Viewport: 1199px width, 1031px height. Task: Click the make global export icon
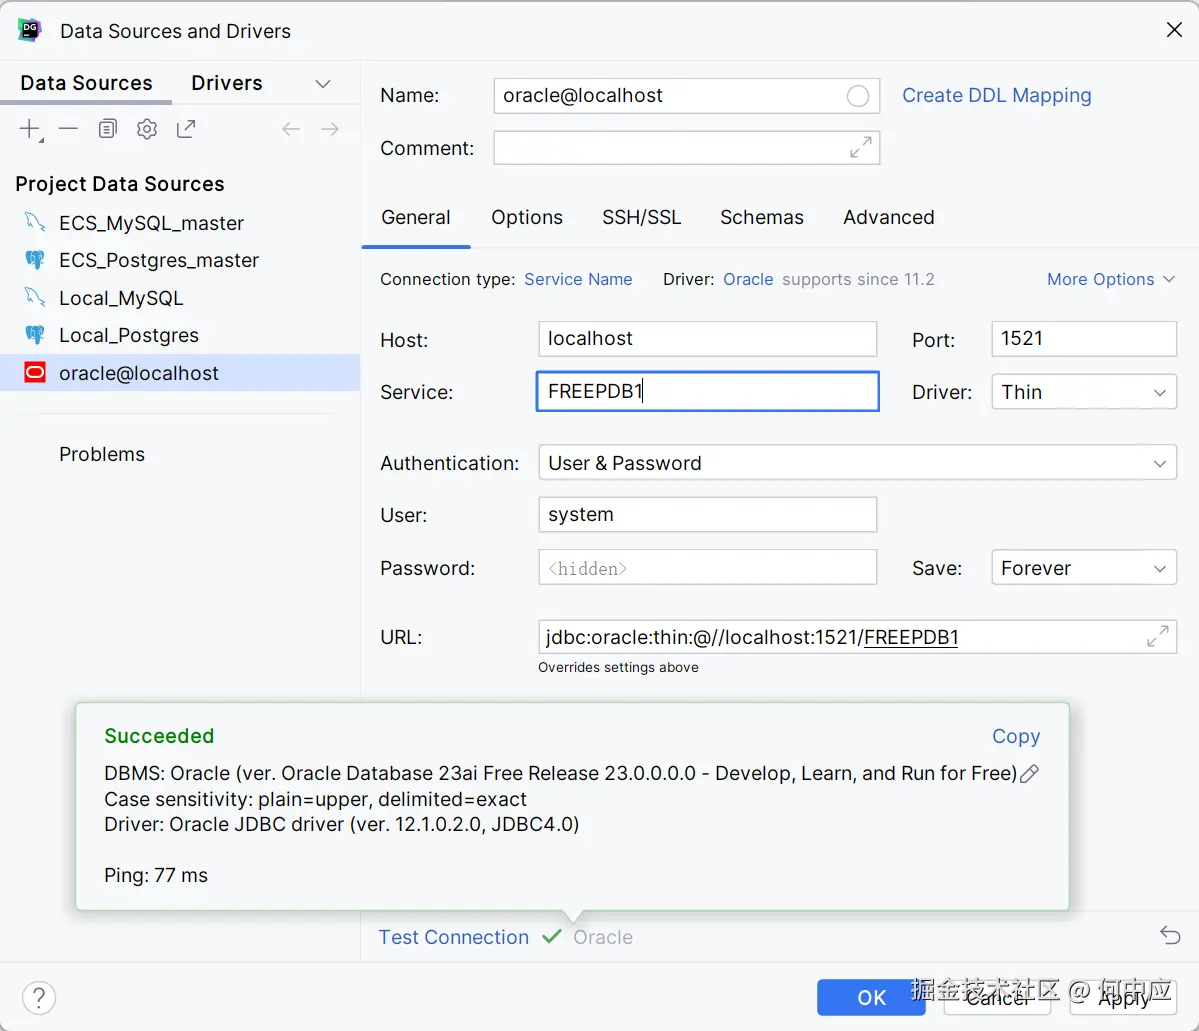(x=186, y=129)
